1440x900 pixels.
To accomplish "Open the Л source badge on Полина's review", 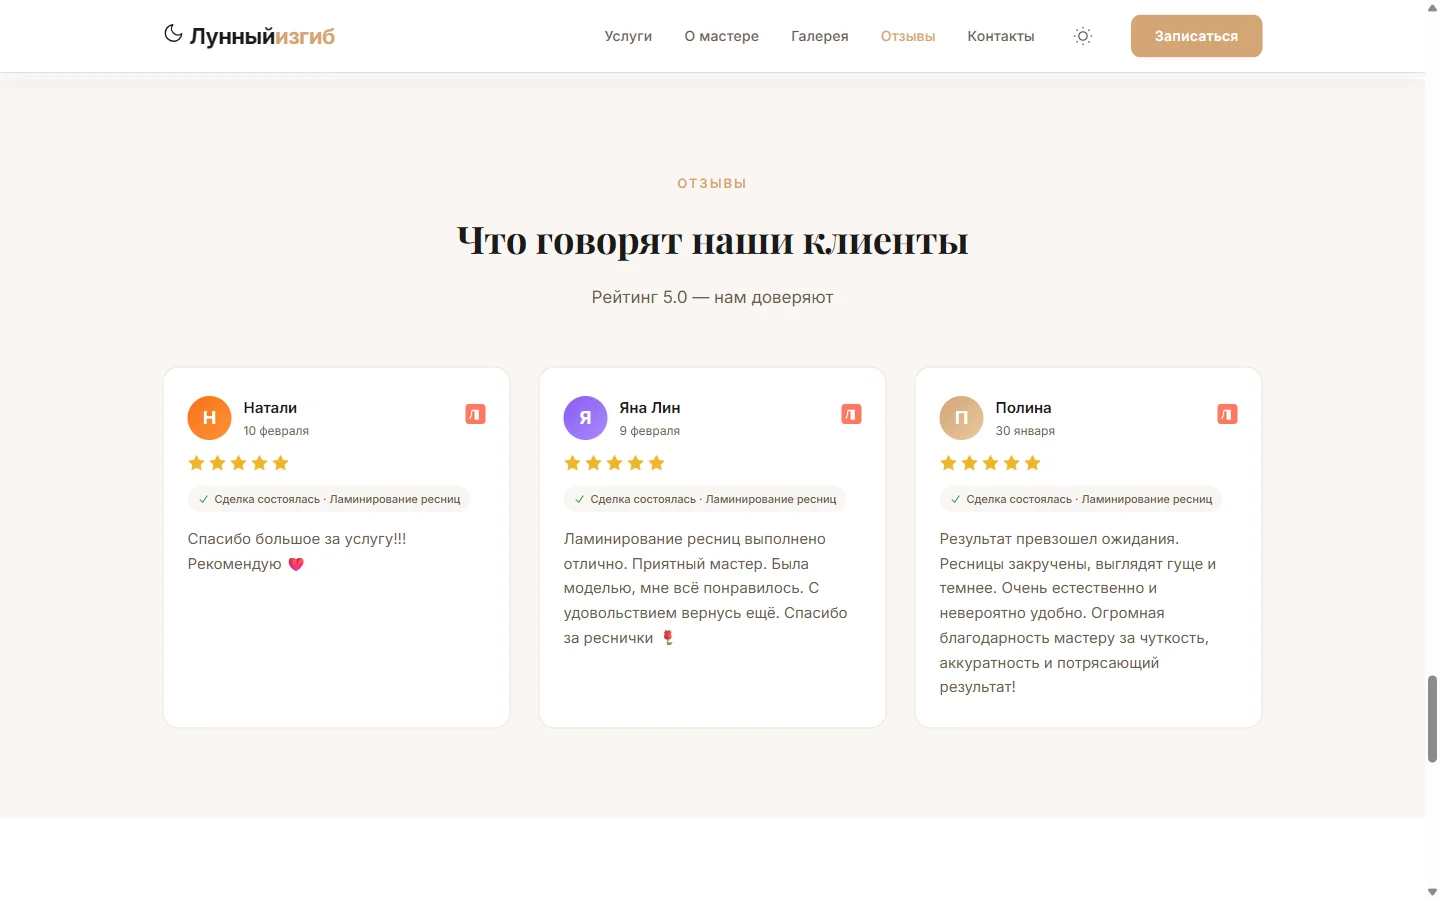I will click(1227, 413).
